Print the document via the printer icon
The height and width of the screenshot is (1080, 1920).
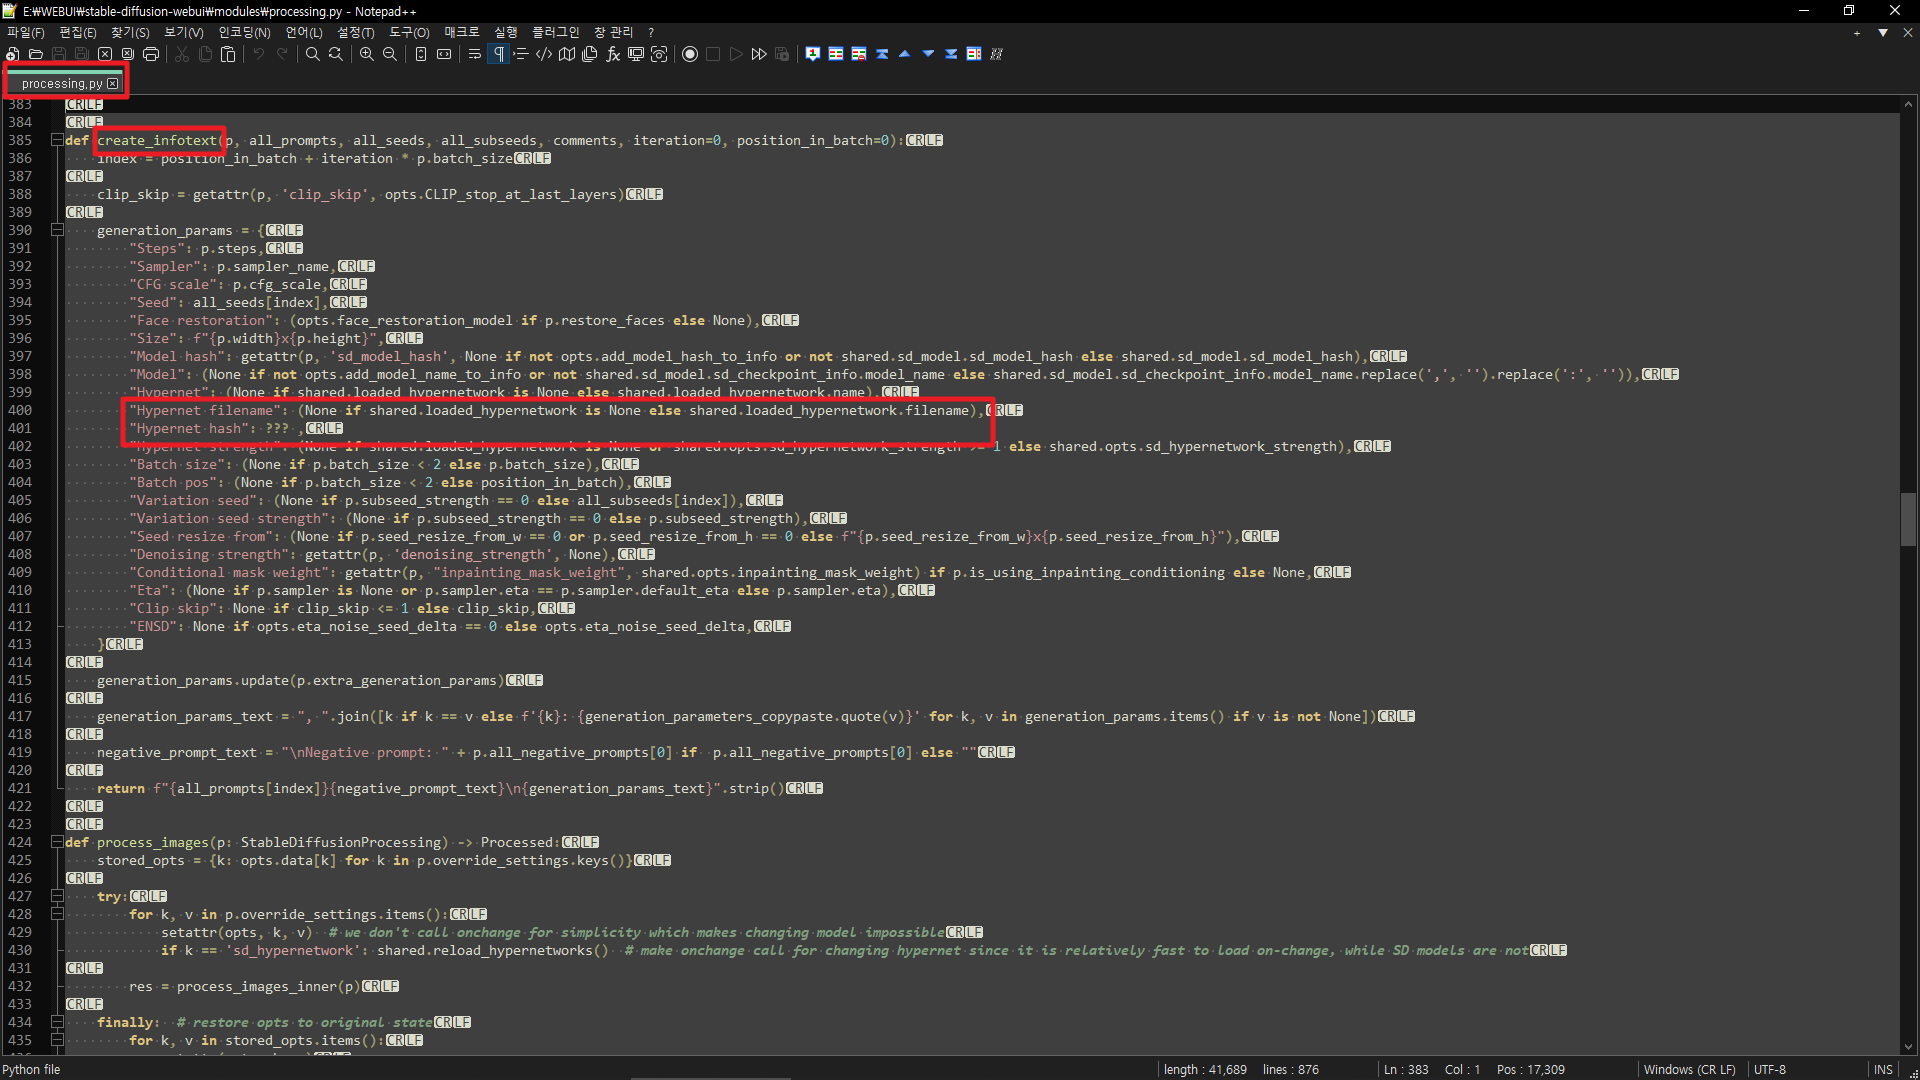tap(150, 54)
